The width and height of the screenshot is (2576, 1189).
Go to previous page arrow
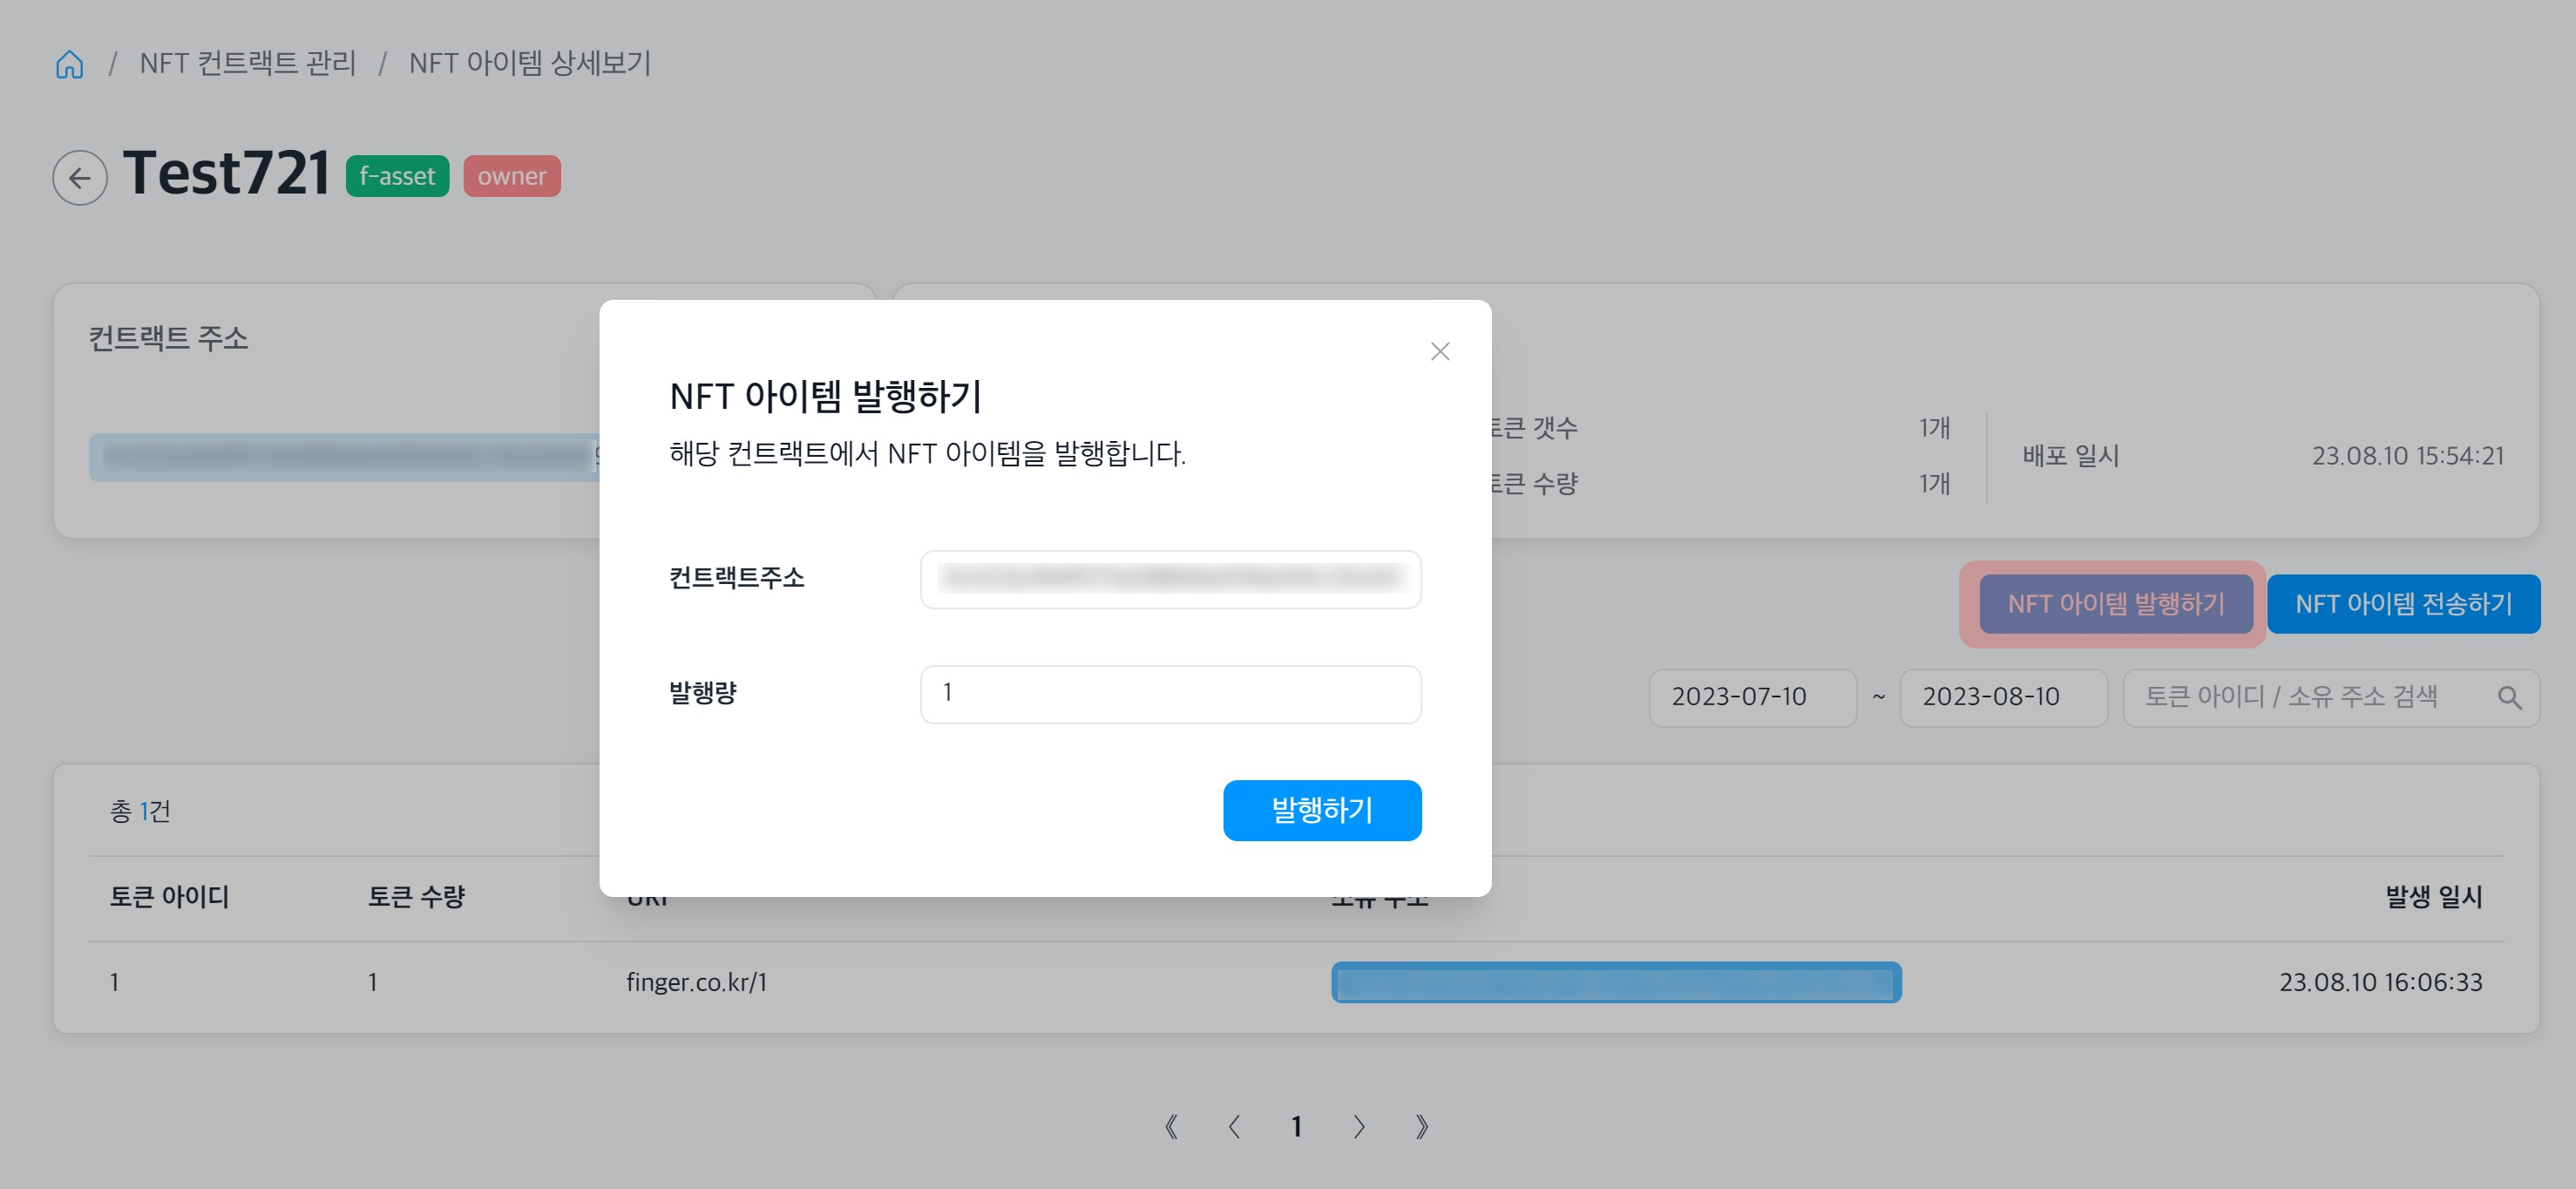(1234, 1127)
